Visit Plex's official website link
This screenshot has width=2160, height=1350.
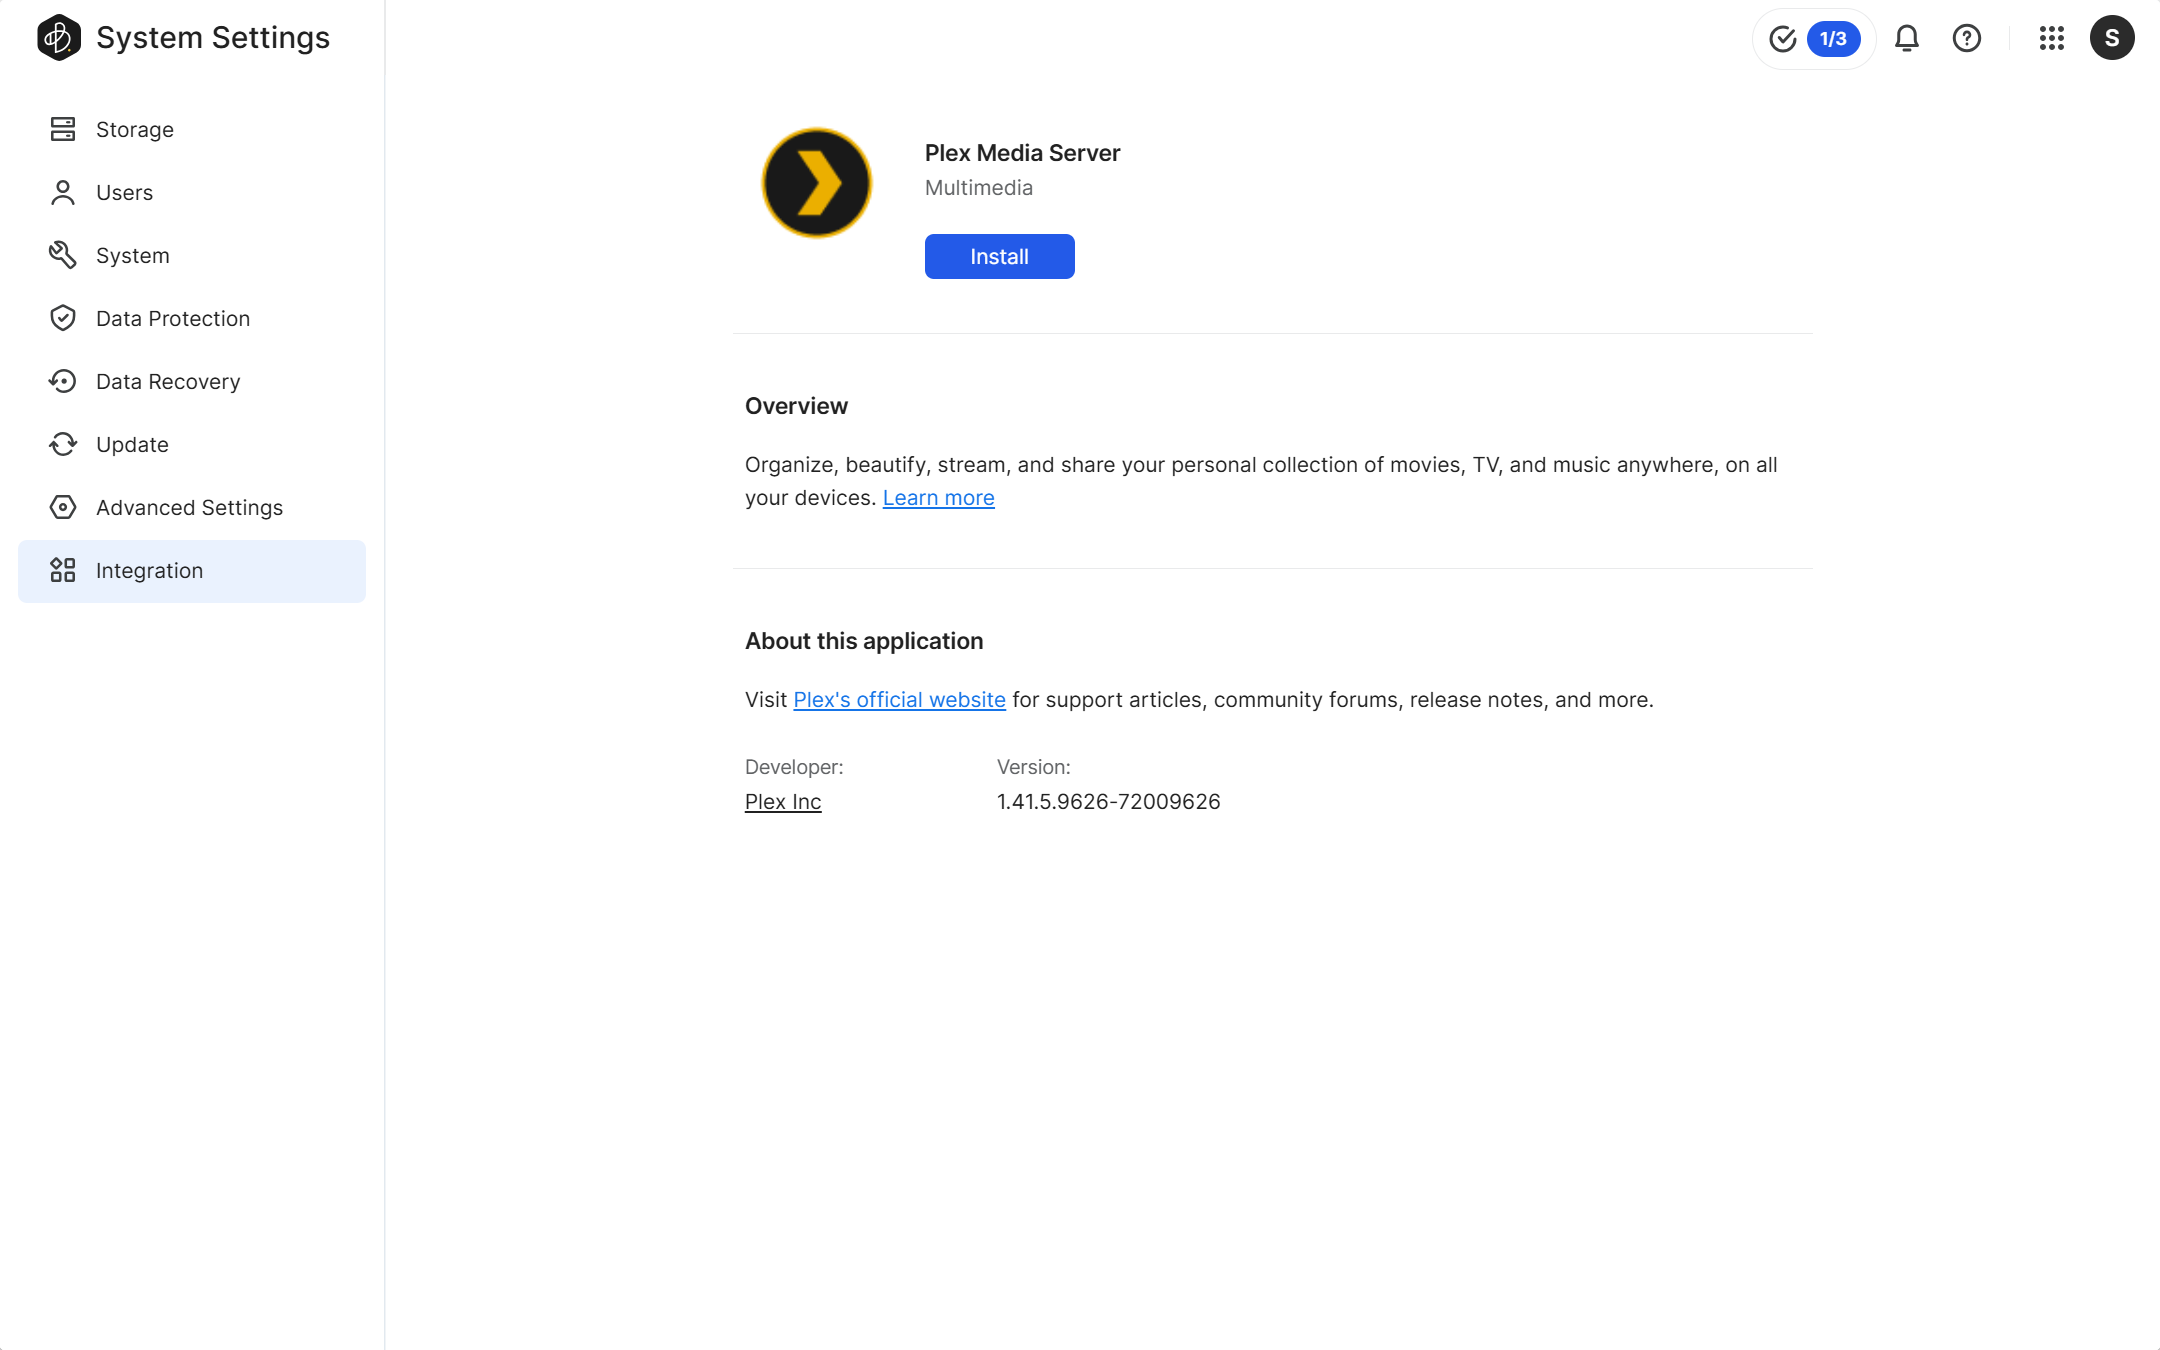[x=899, y=699]
